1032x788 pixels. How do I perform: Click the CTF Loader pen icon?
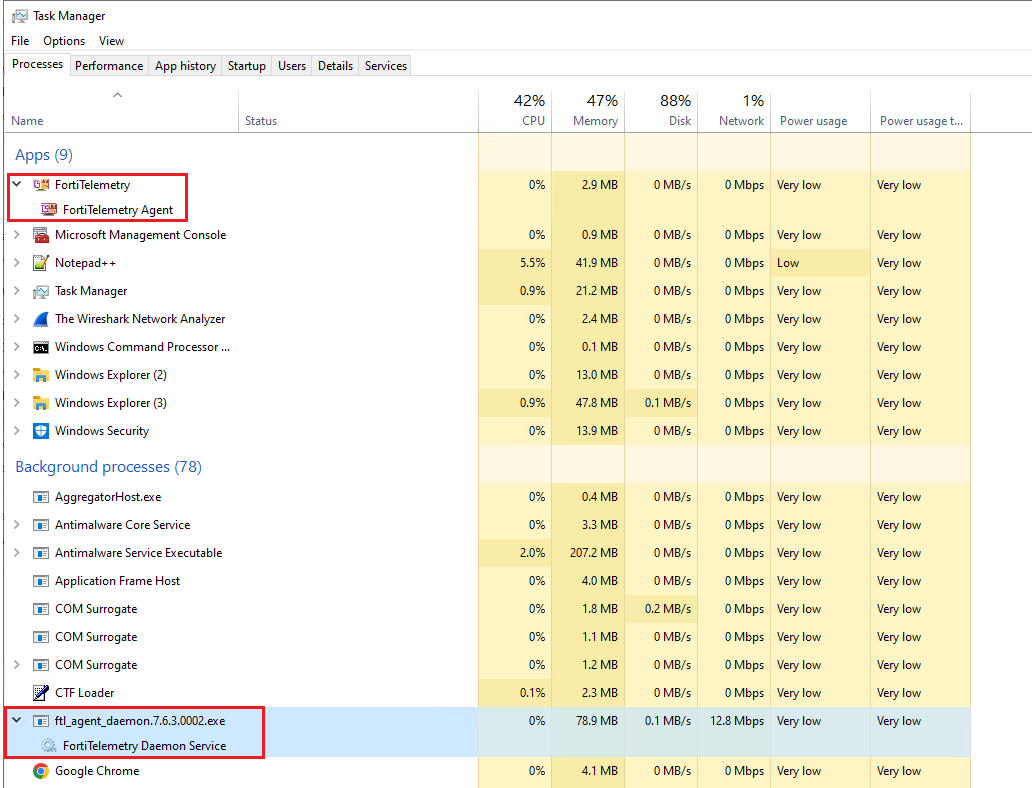tap(41, 693)
